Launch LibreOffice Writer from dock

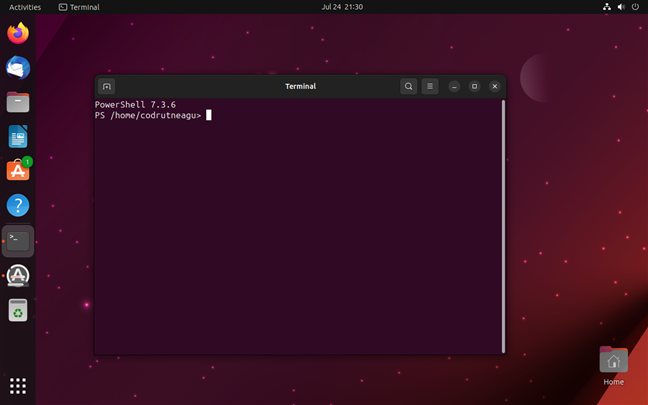[18, 136]
